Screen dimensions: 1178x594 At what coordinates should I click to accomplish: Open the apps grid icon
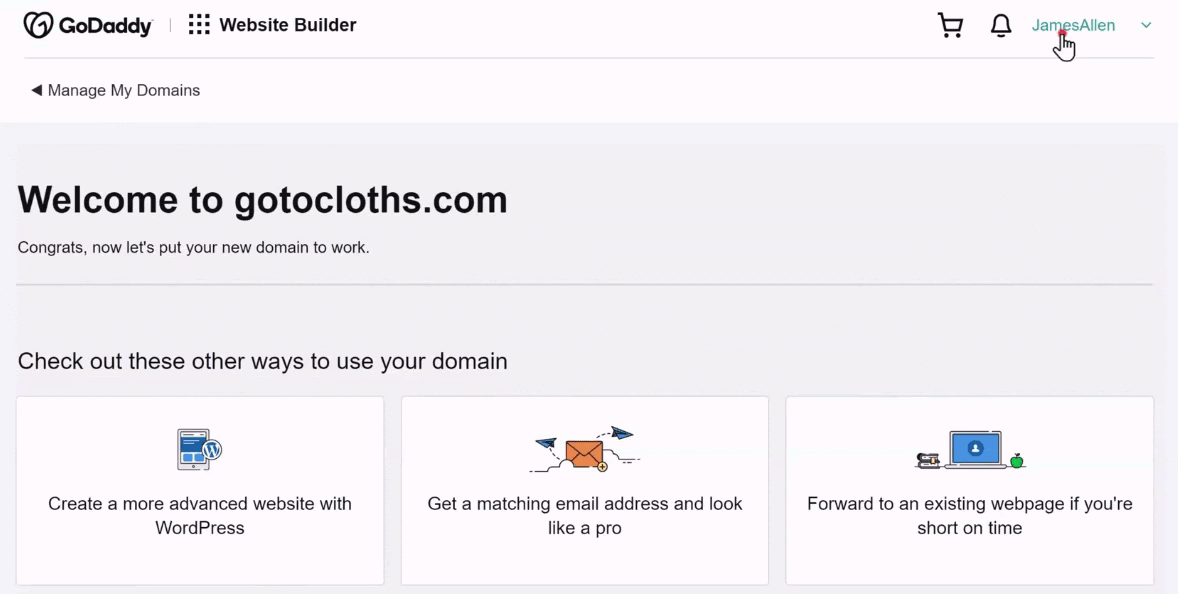[x=199, y=25]
